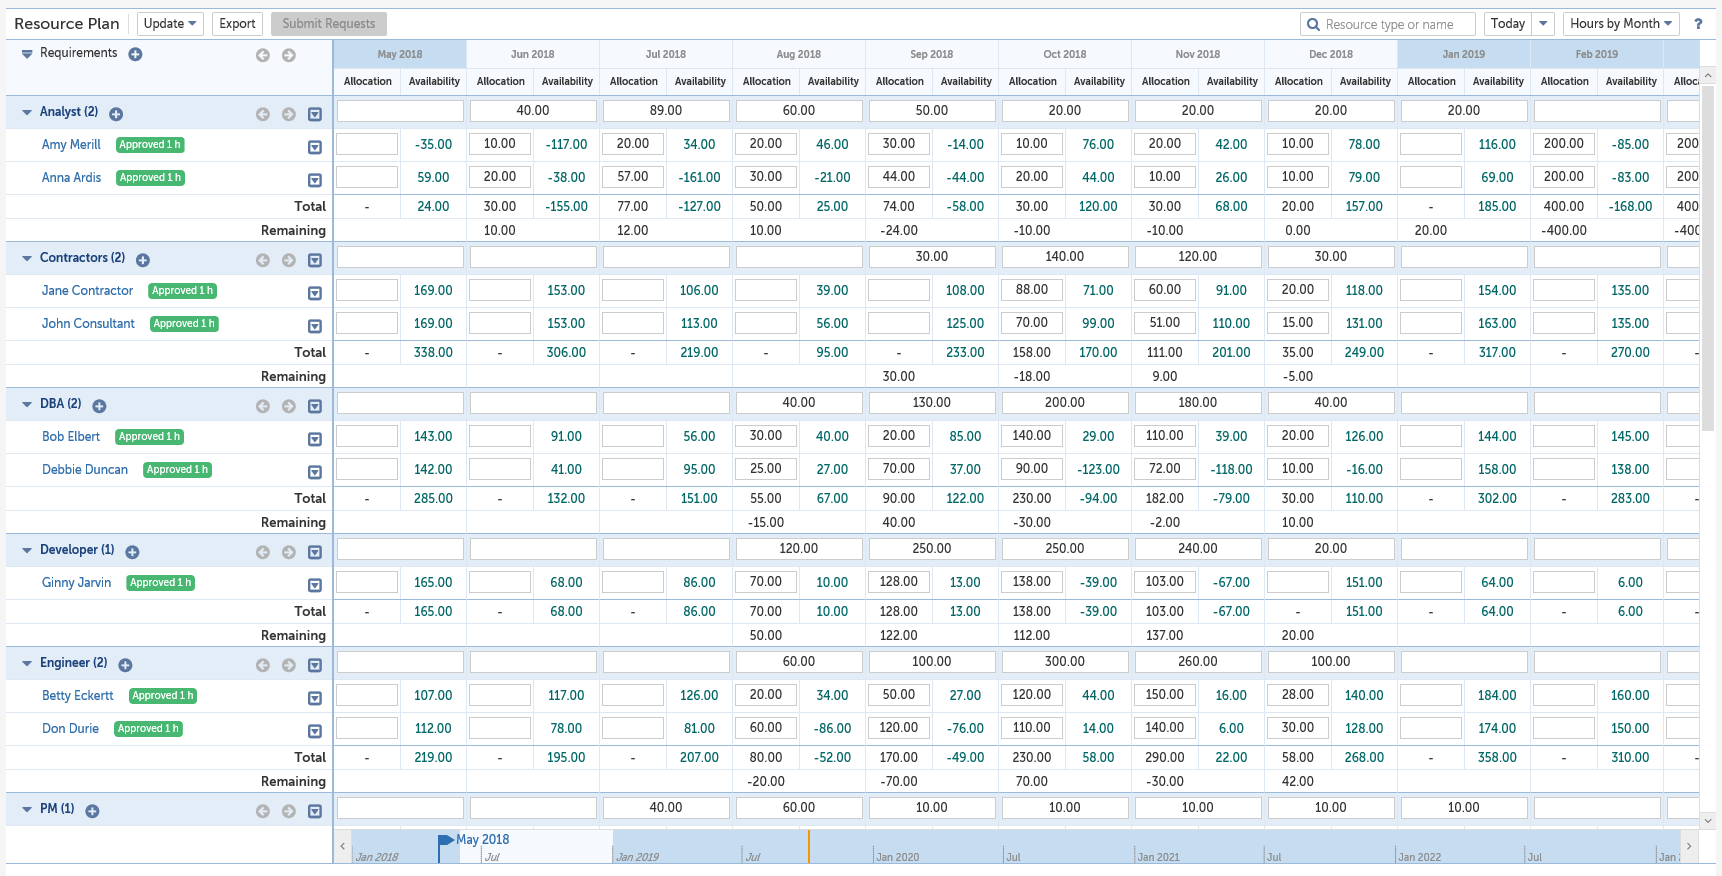1722x876 pixels.
Task: Click Anna Ardis's Approved 1 h badge
Action: coord(150,178)
